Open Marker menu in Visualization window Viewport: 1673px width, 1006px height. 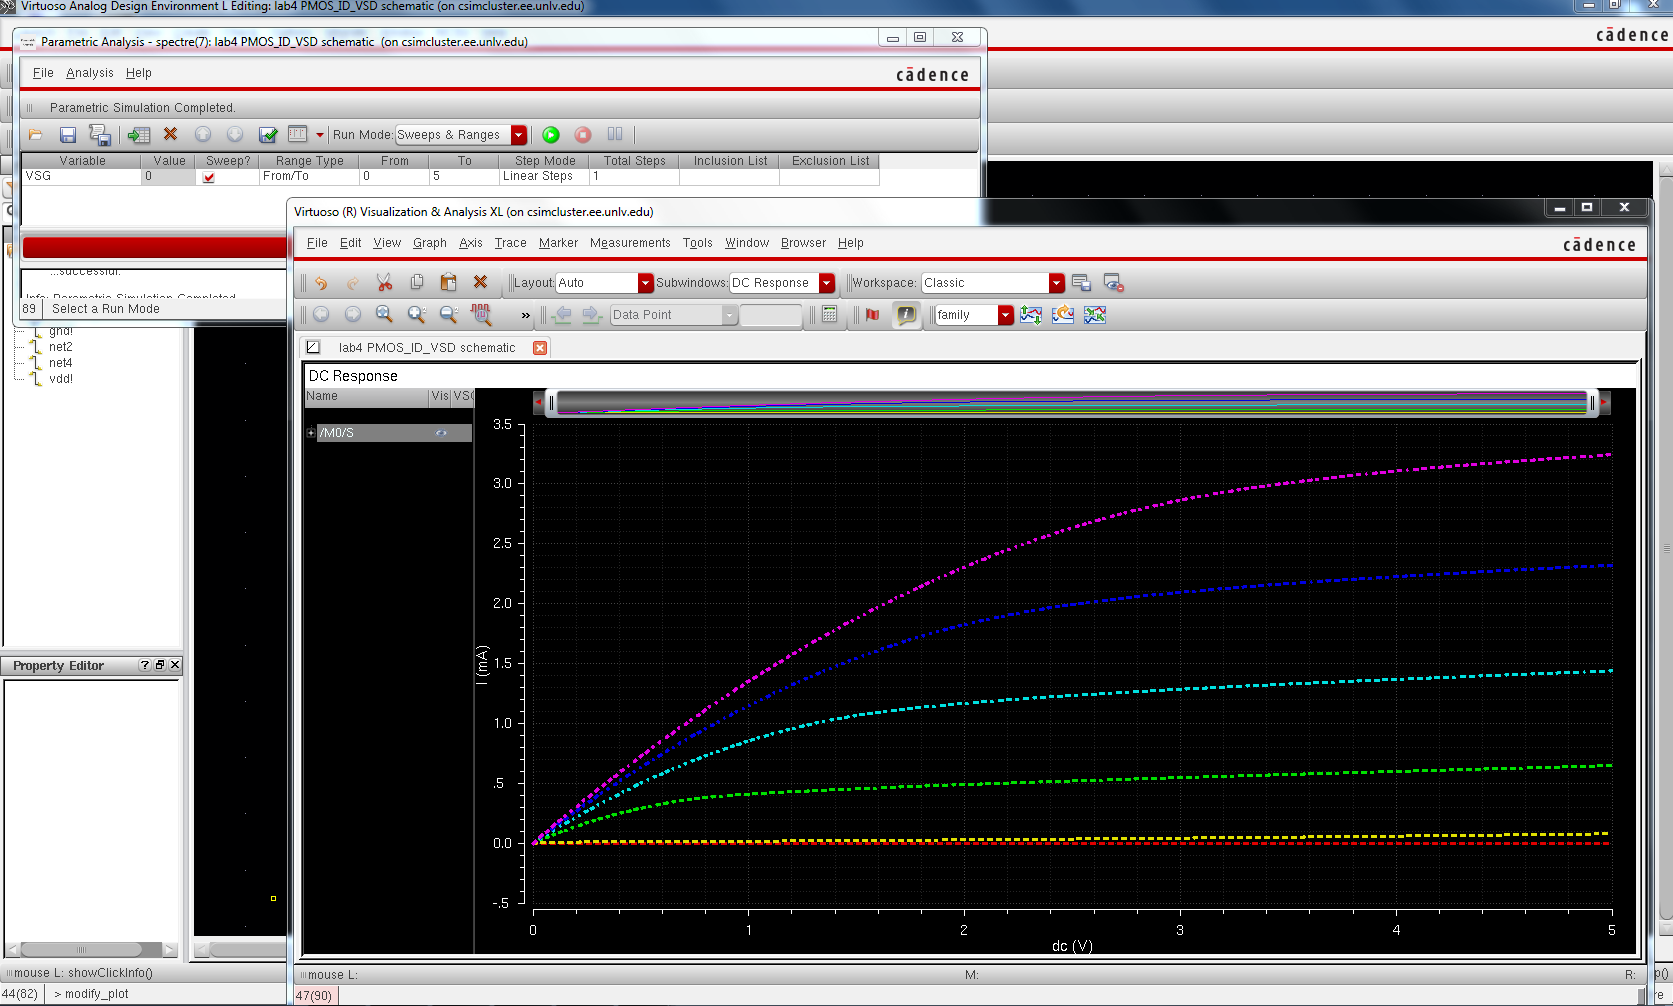(x=558, y=243)
